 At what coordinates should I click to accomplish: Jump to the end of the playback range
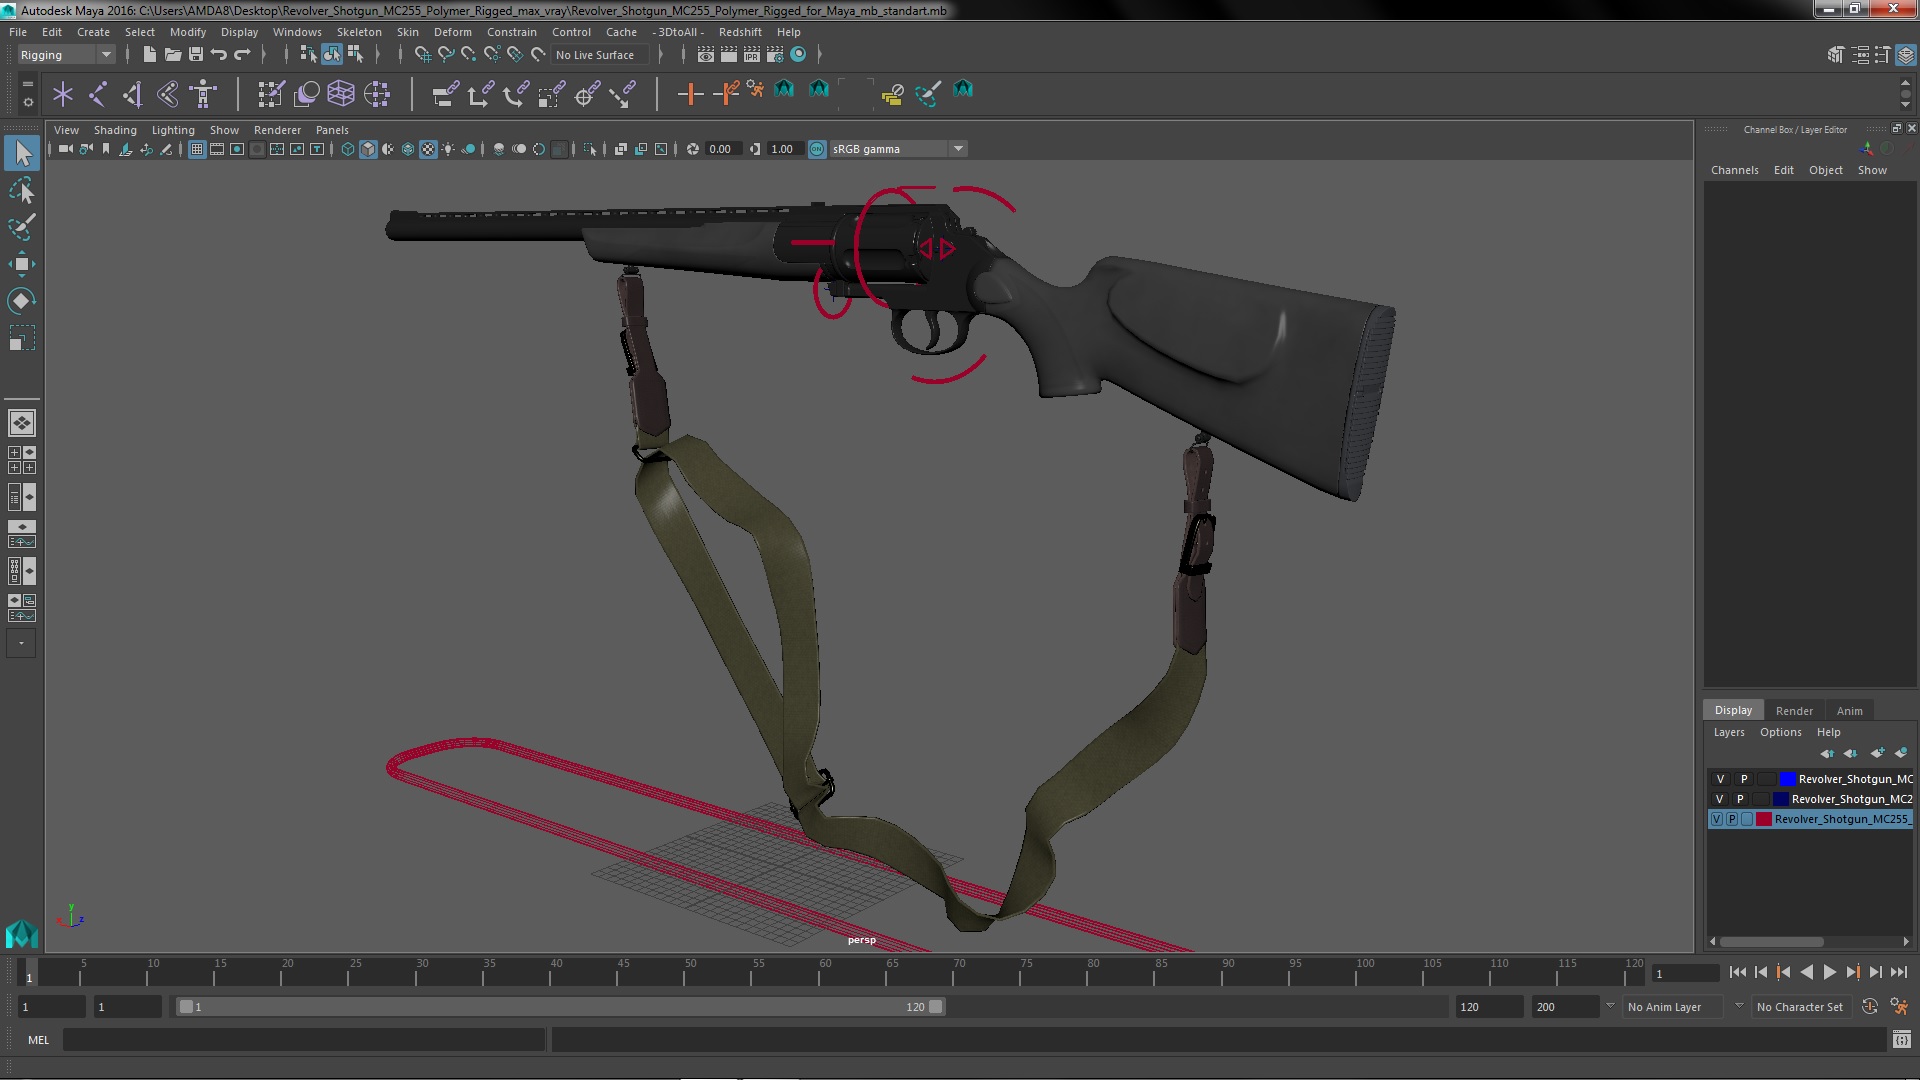point(1898,972)
